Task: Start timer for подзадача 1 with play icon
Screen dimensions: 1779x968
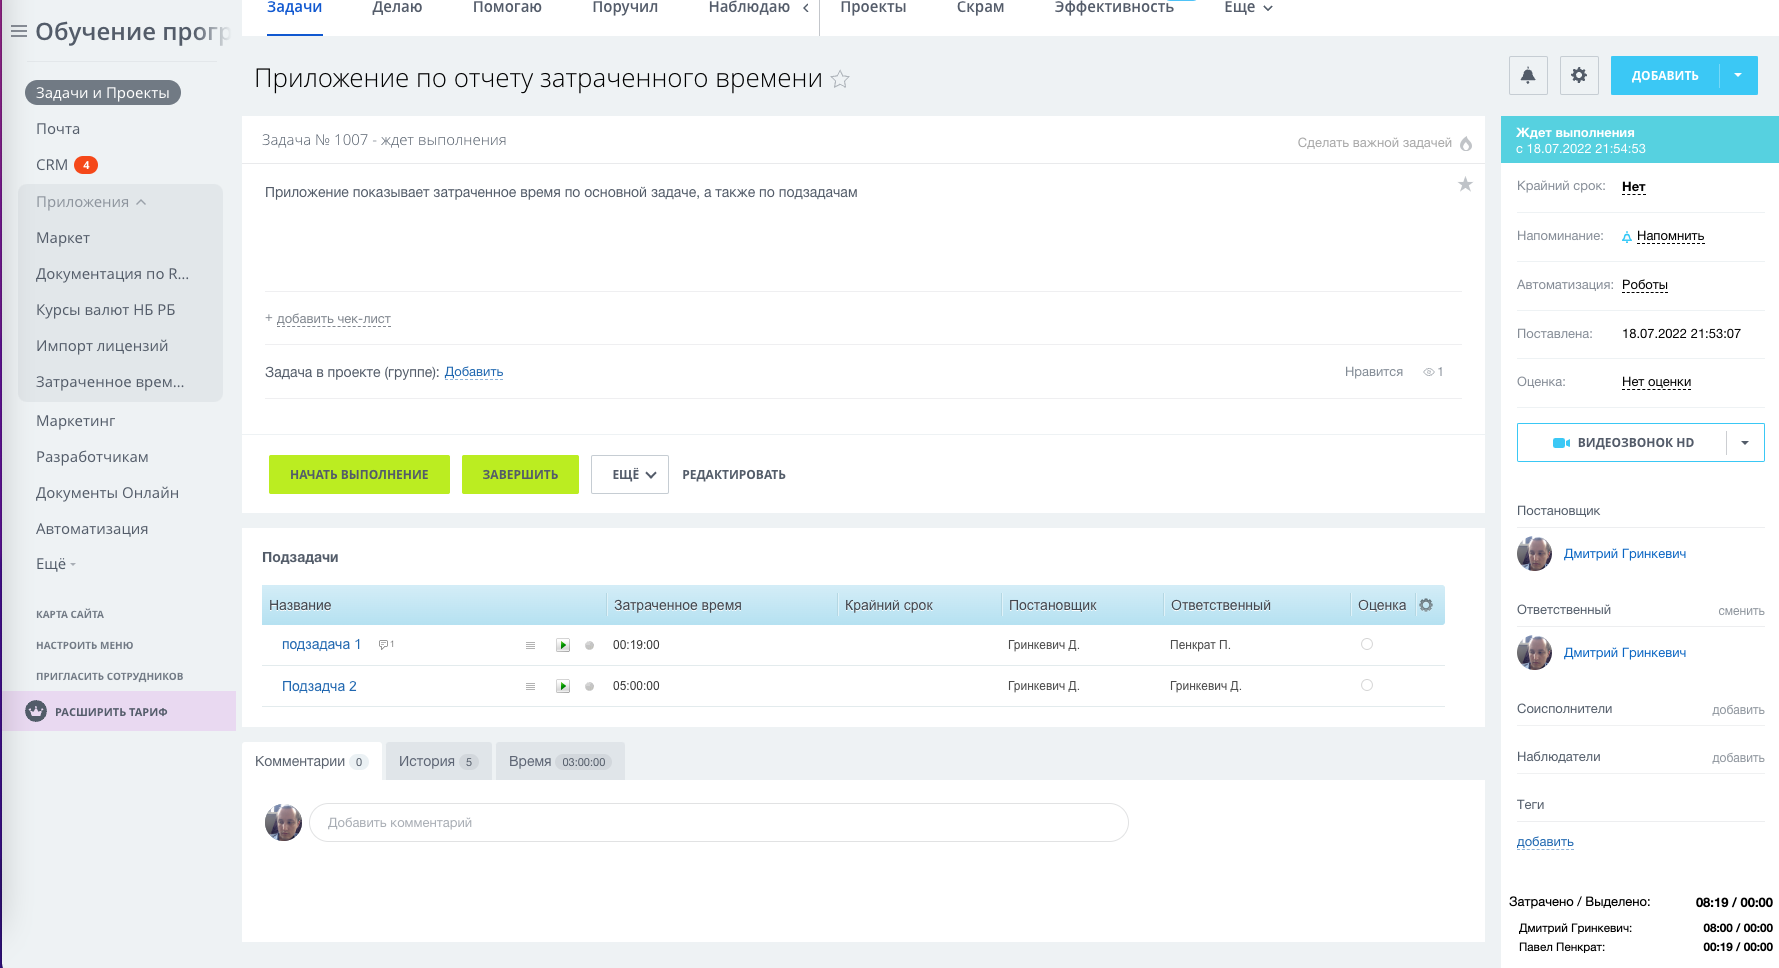Action: [563, 645]
